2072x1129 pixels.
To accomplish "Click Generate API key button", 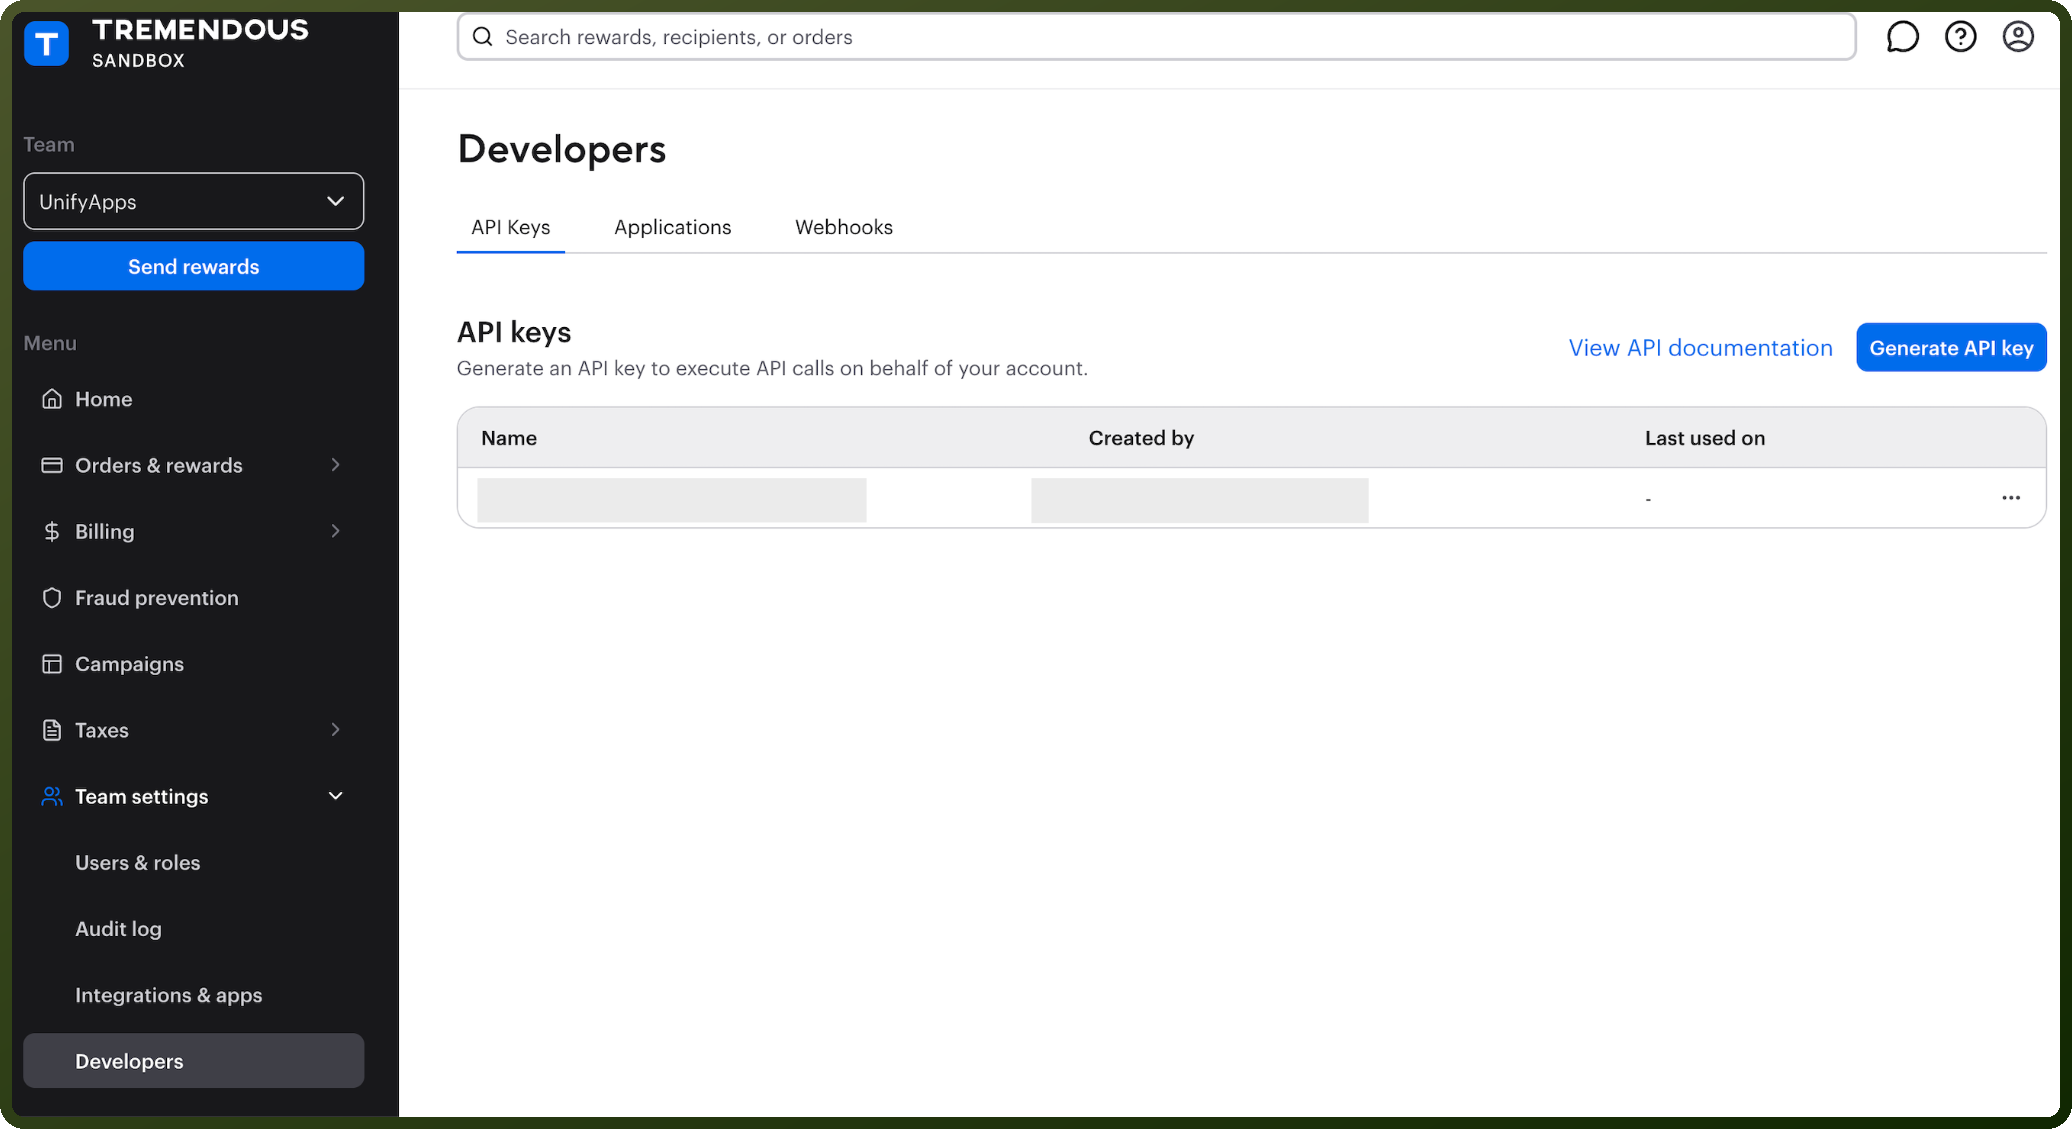I will pyautogui.click(x=1951, y=347).
